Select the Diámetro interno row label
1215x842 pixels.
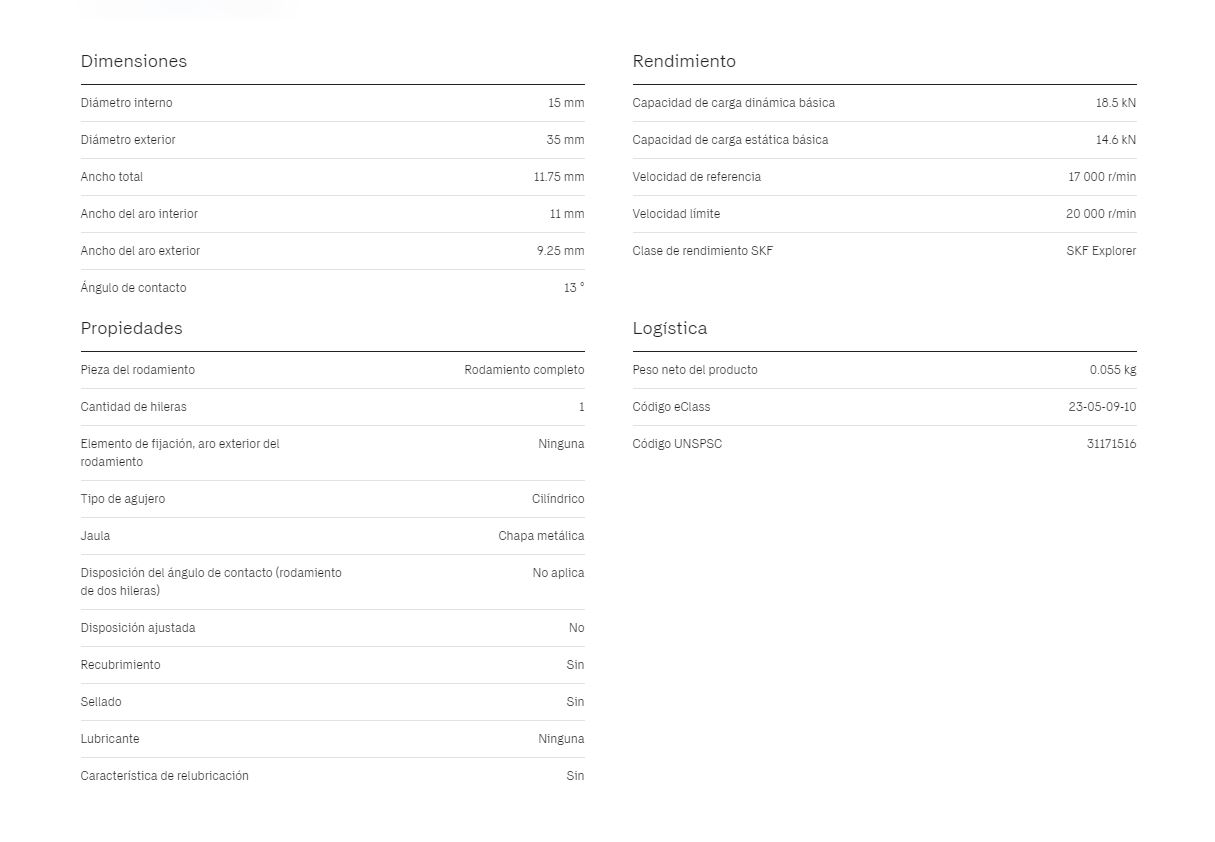click(x=126, y=103)
